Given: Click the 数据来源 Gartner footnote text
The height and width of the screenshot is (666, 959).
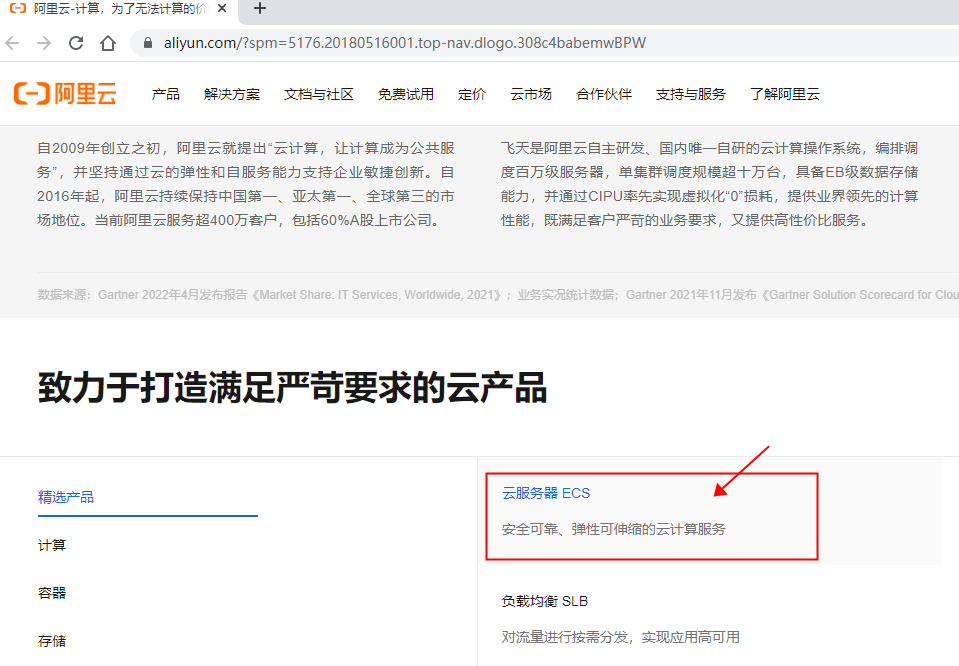Looking at the screenshot, I should click(498, 295).
